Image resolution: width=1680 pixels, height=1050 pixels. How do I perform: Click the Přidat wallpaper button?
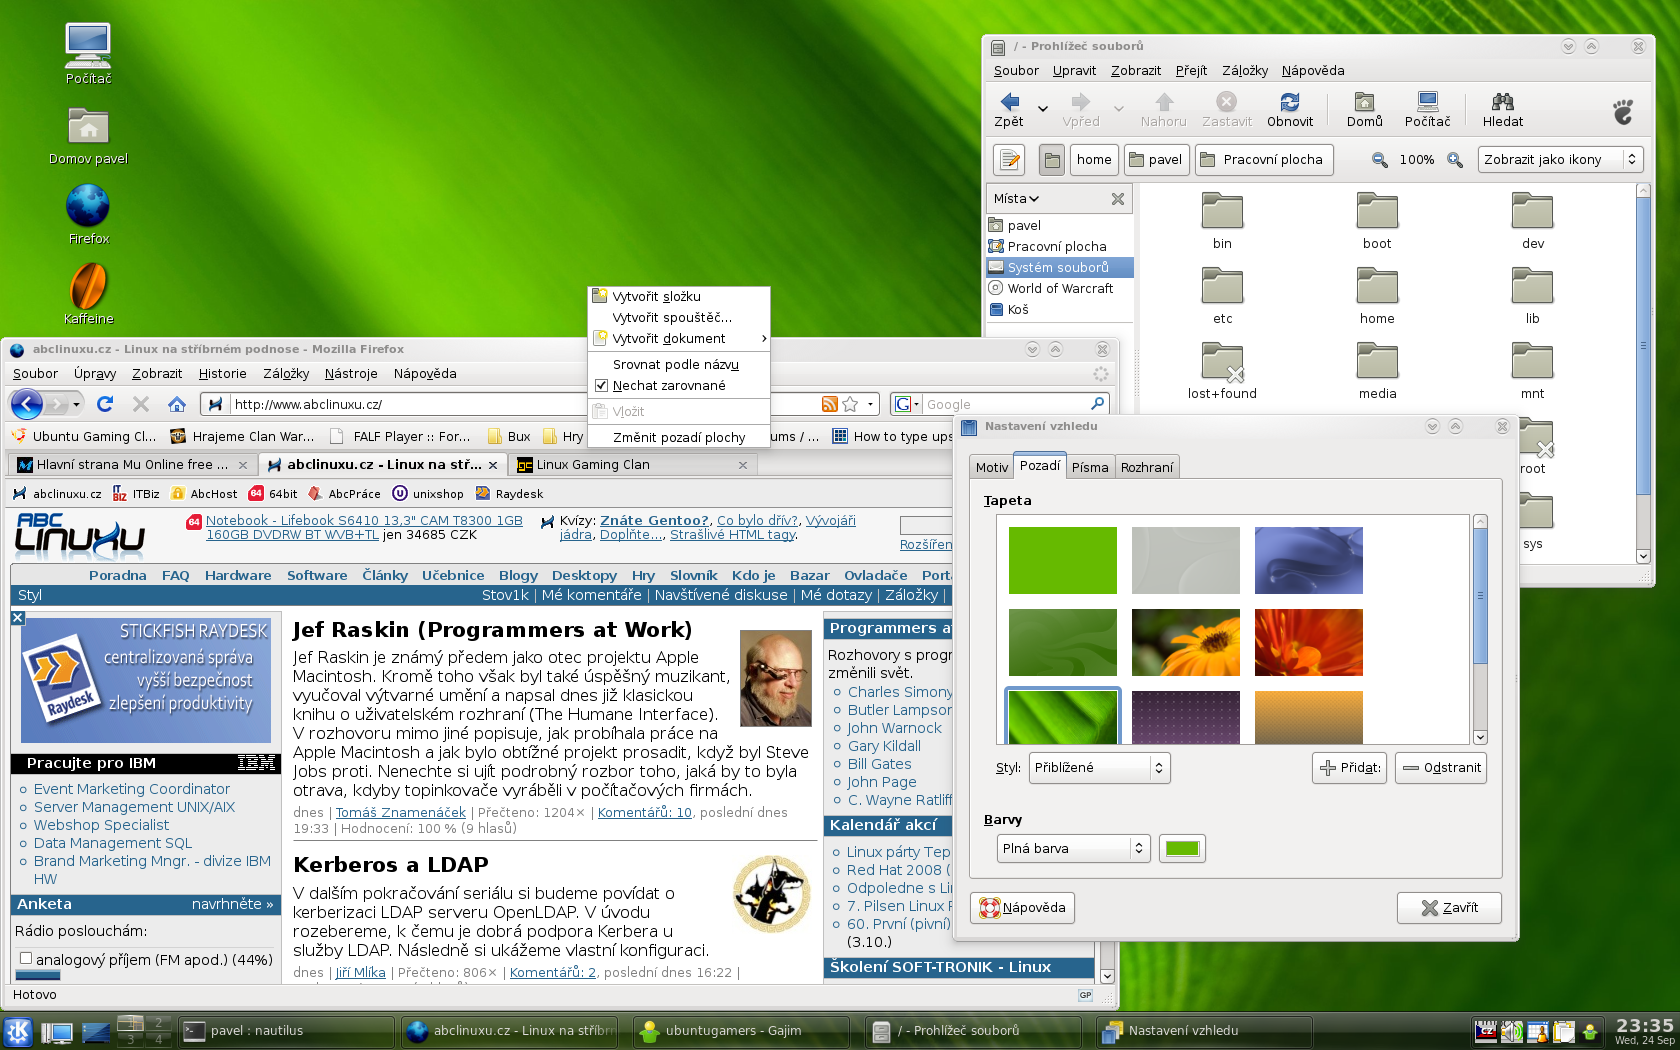pos(1349,768)
